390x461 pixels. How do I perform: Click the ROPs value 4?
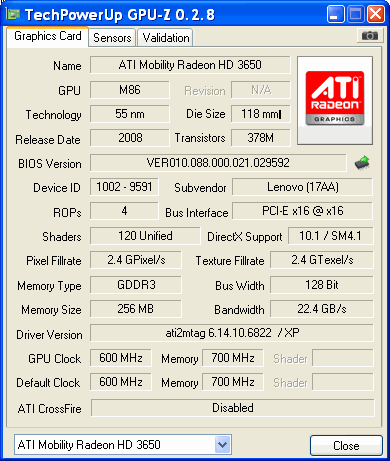(124, 211)
